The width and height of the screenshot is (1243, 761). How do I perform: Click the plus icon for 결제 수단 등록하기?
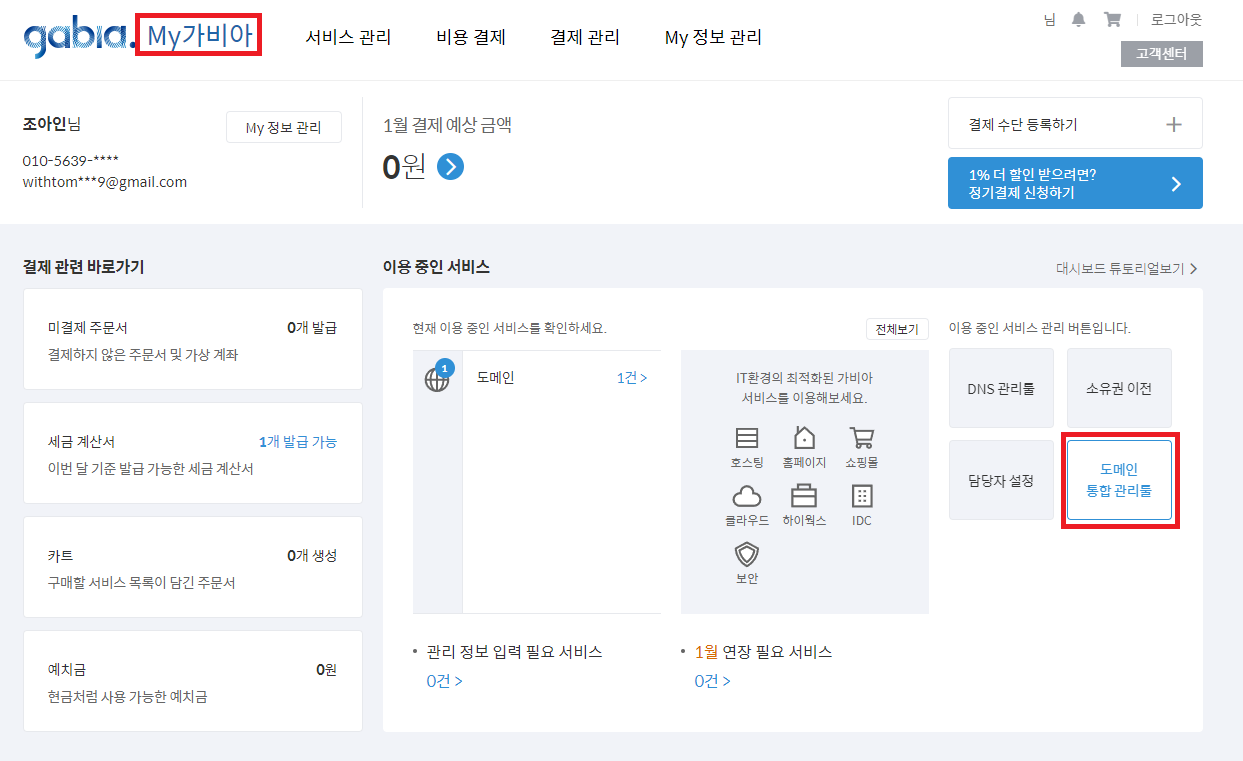1174,124
